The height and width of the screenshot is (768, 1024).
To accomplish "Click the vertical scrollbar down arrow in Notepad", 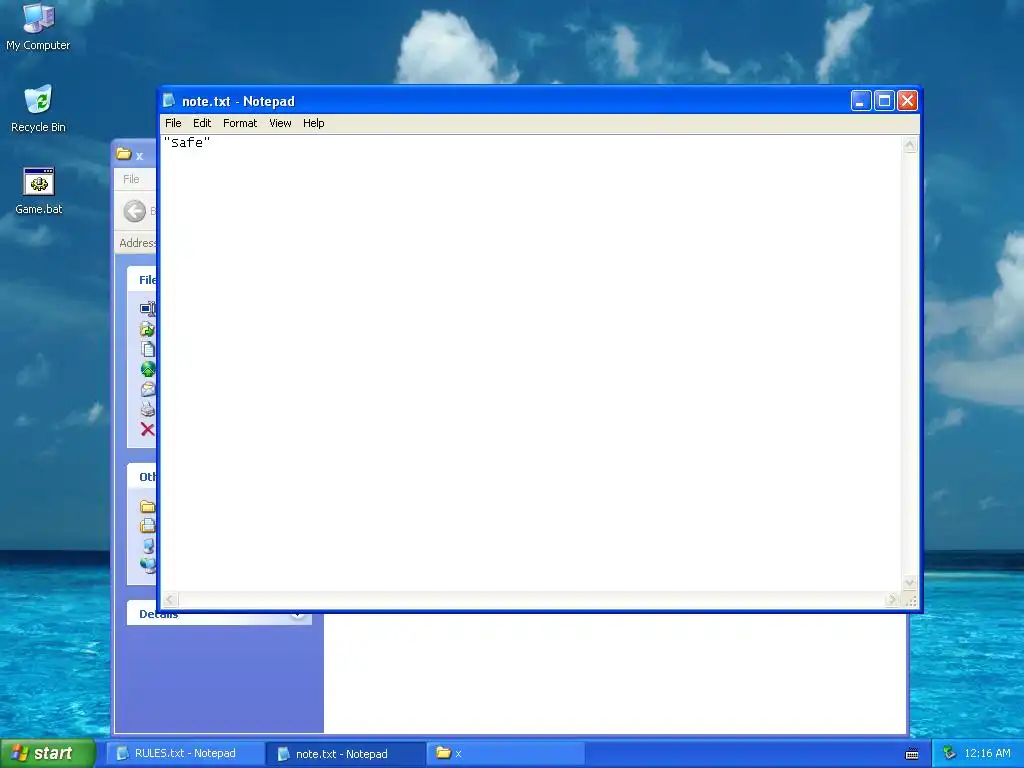I will click(910, 583).
